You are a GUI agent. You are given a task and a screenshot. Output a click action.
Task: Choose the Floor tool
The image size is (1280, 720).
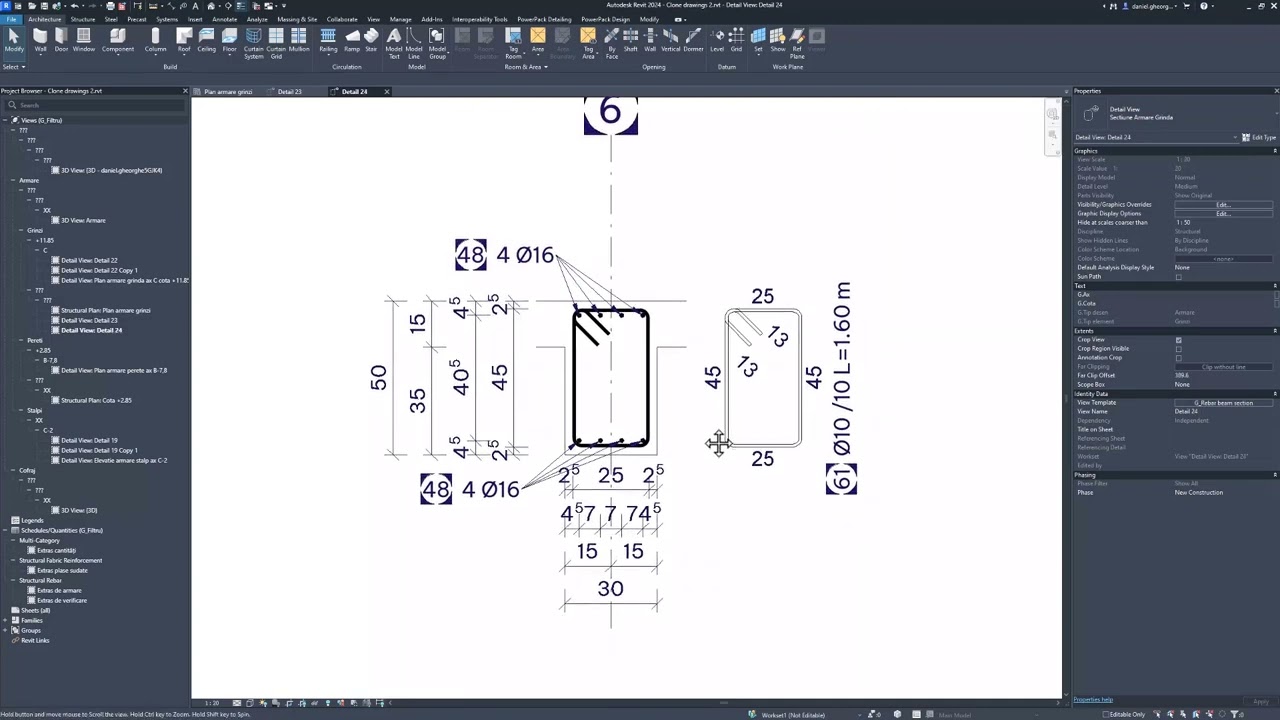coord(230,40)
